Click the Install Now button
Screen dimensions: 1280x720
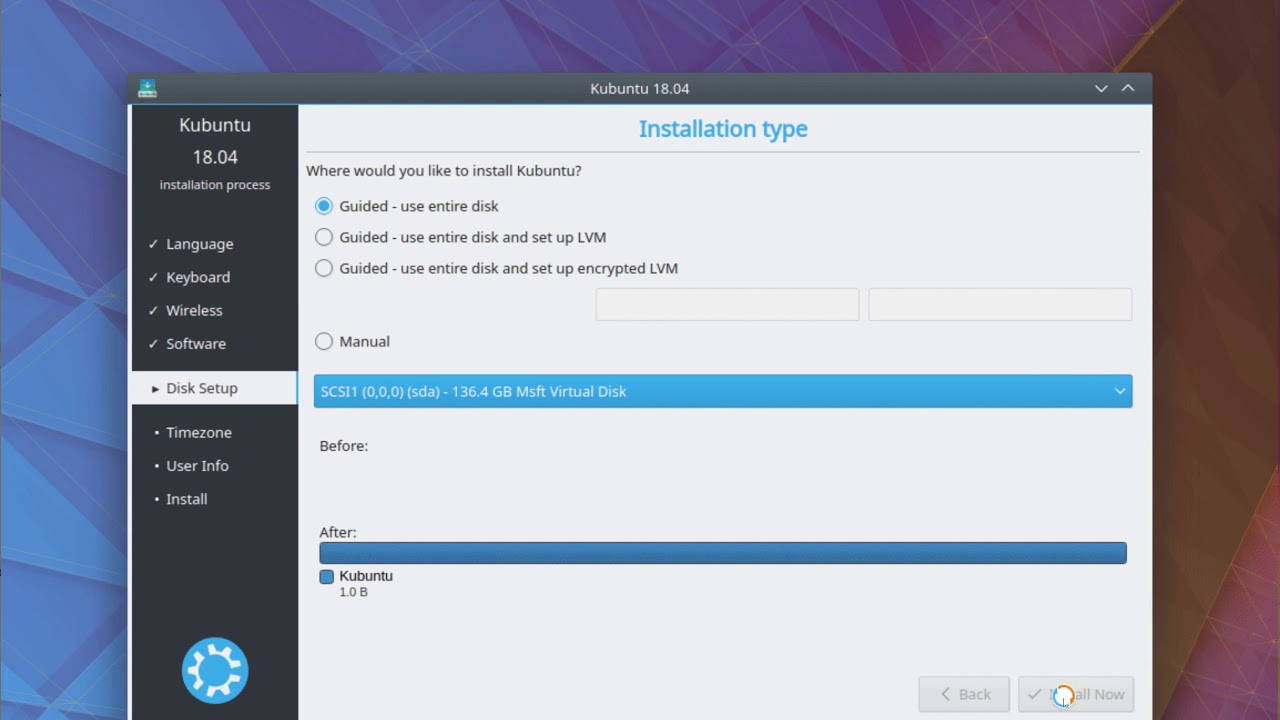(x=1076, y=694)
